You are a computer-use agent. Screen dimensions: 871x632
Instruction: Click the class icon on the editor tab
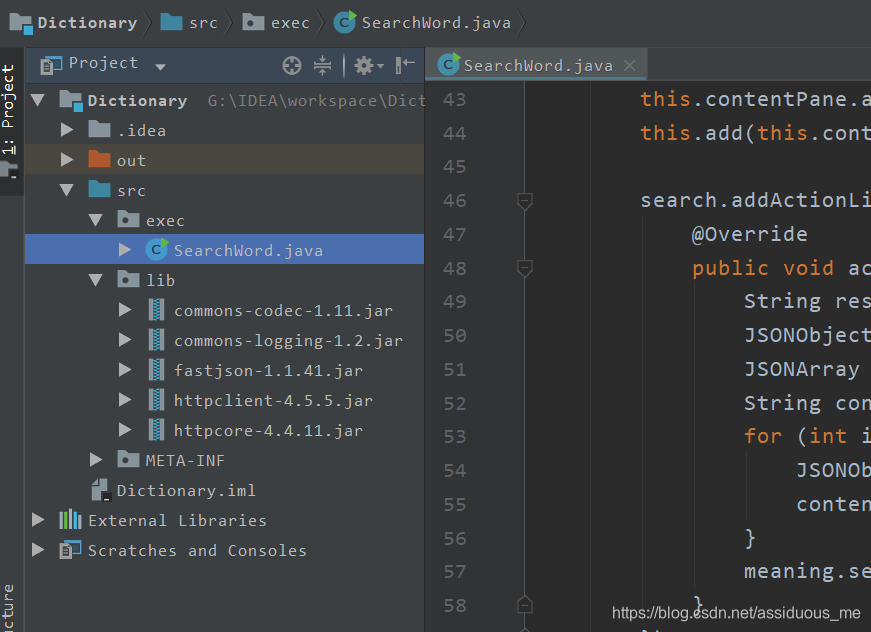click(448, 64)
